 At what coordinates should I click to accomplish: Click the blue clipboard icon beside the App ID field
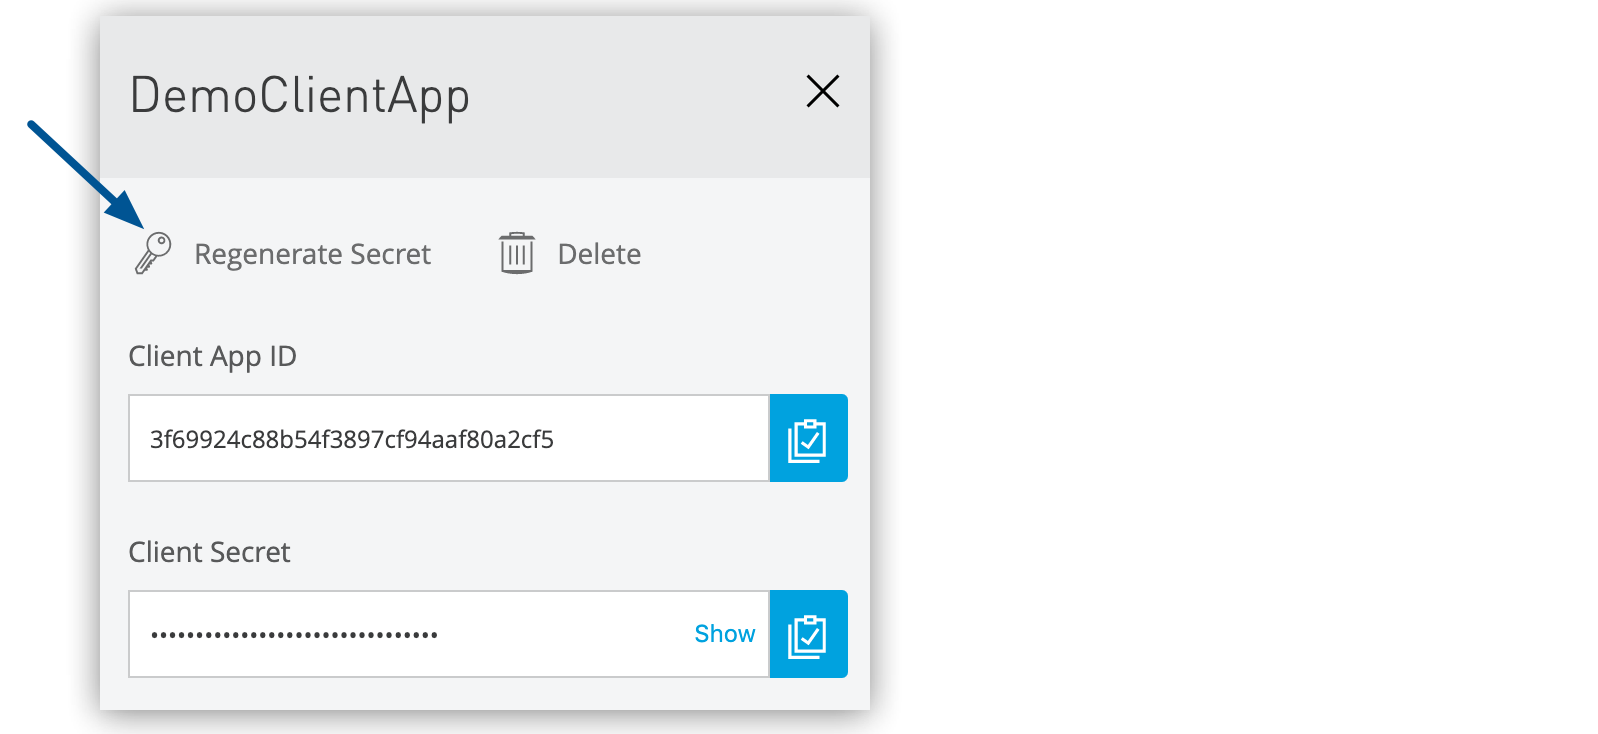tap(808, 438)
